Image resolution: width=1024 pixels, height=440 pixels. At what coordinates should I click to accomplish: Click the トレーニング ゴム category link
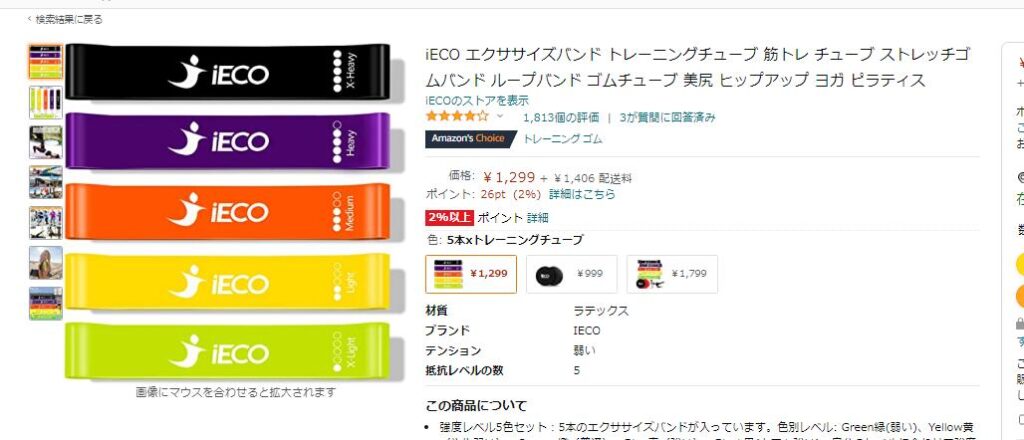[x=563, y=139]
